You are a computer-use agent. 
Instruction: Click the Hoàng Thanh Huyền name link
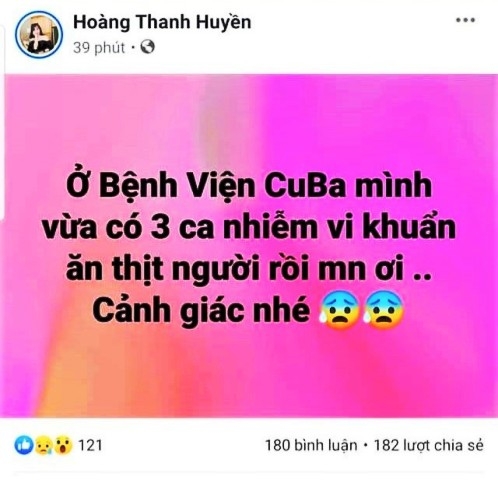162,22
